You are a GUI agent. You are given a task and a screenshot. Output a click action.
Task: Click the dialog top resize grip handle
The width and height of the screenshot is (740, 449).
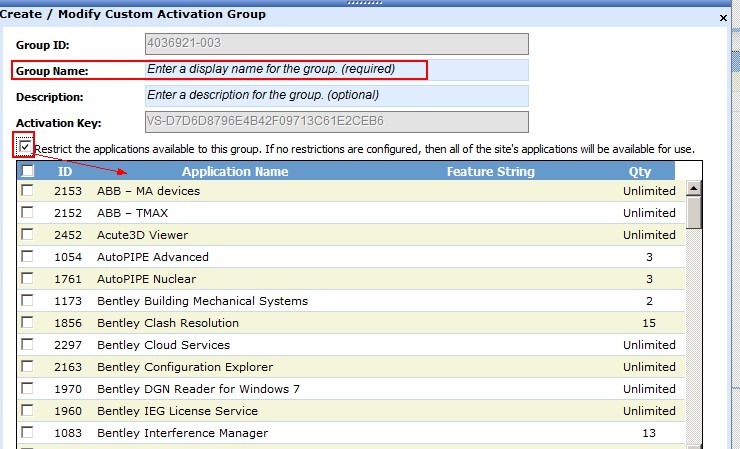pyautogui.click(x=370, y=3)
